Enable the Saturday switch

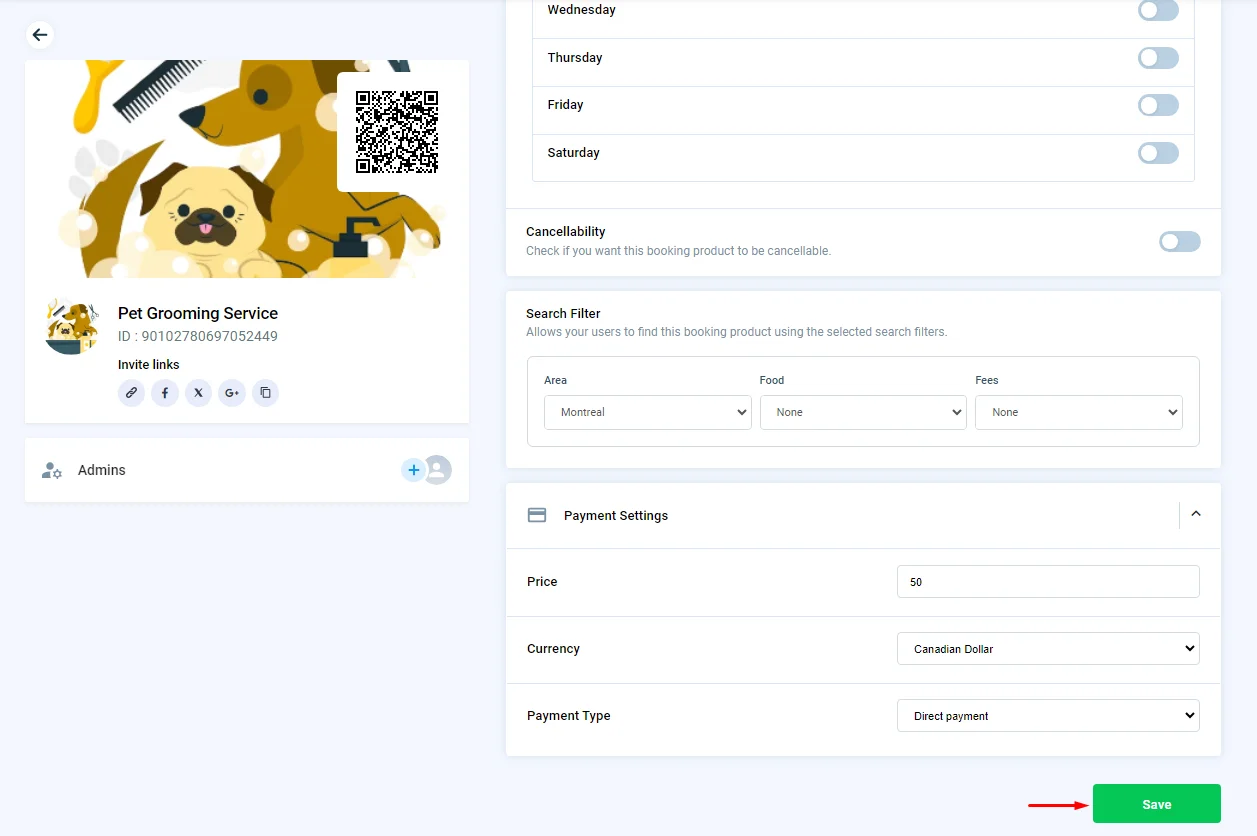[x=1158, y=153]
